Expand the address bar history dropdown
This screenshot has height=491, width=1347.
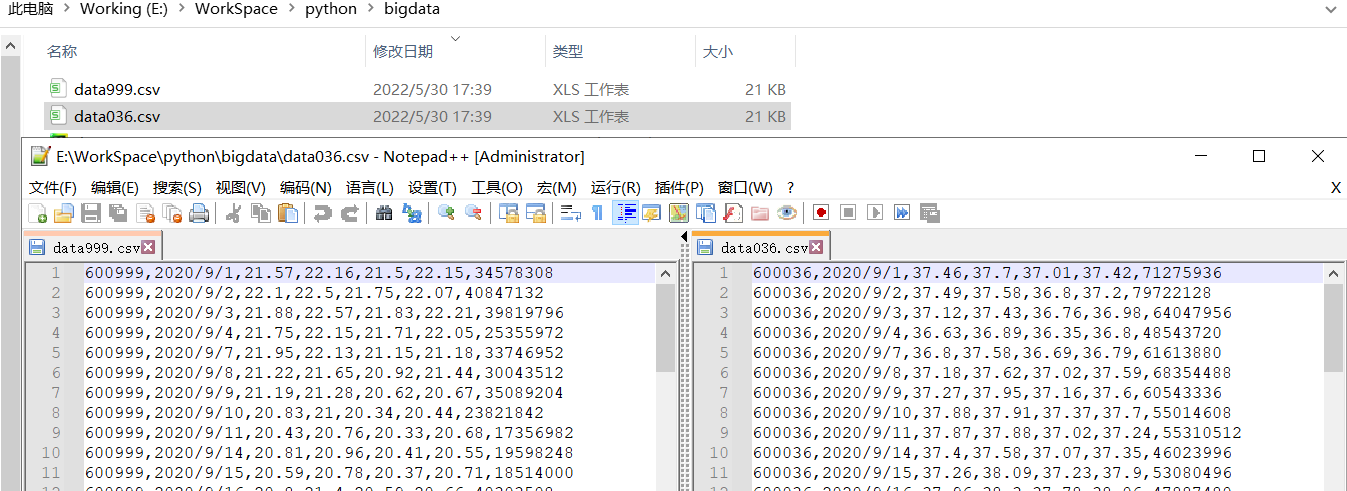pyautogui.click(x=1330, y=9)
